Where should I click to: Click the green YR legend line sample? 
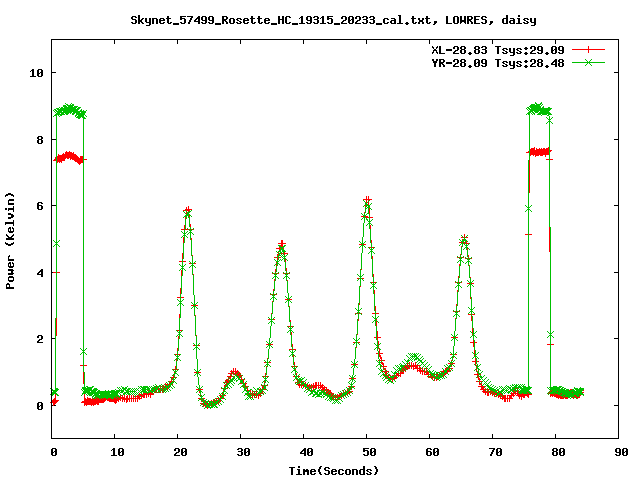point(588,62)
